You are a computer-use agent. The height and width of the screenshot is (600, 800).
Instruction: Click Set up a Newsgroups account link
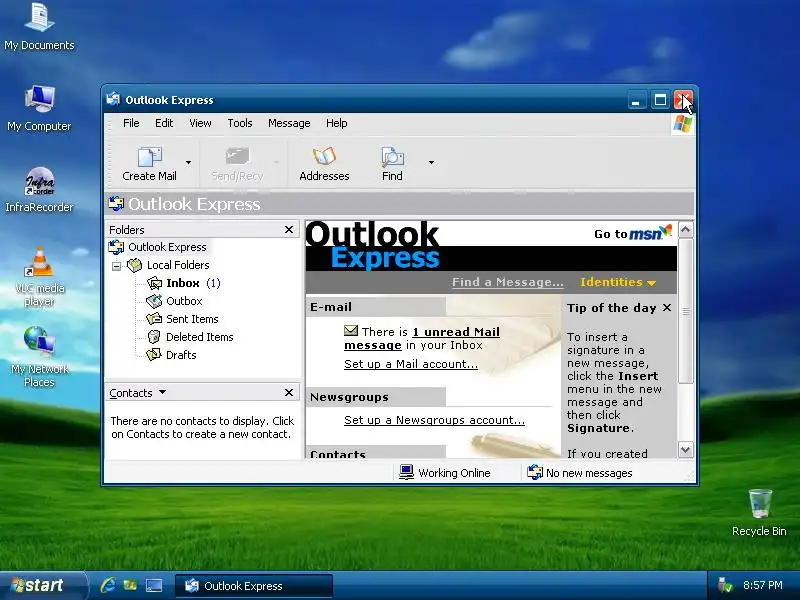tap(434, 420)
